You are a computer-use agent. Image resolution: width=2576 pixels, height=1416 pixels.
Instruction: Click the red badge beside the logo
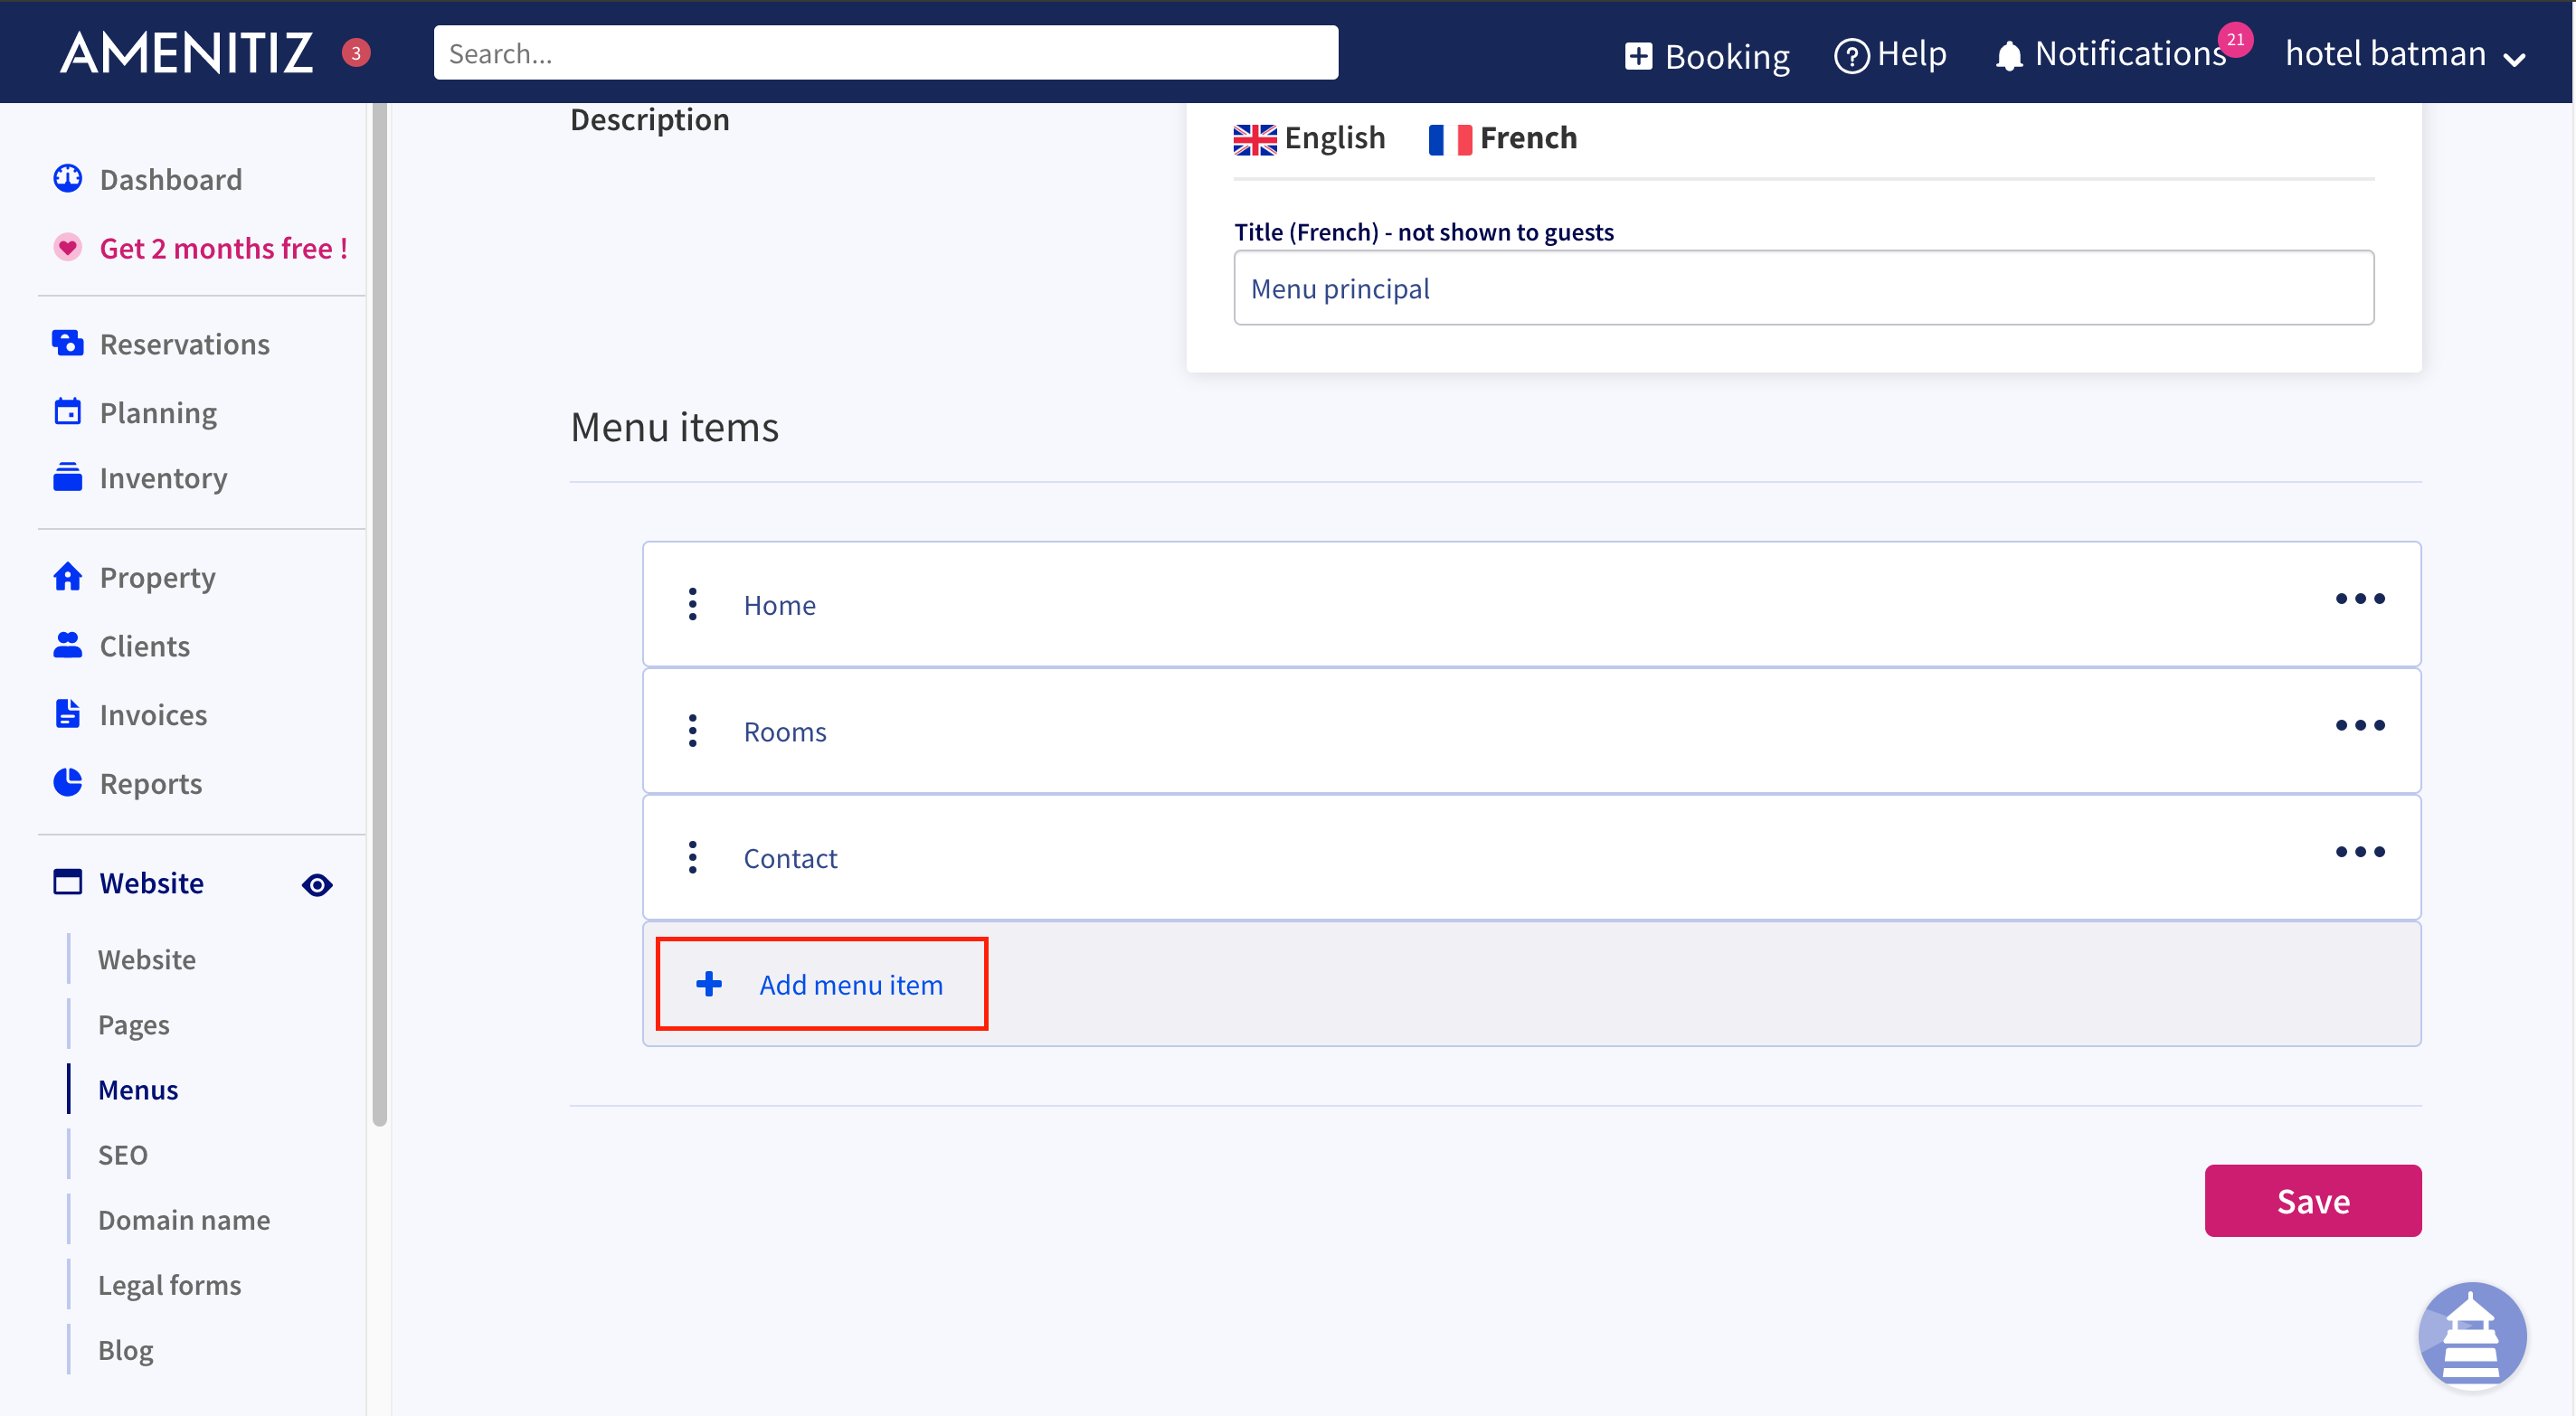coord(356,53)
